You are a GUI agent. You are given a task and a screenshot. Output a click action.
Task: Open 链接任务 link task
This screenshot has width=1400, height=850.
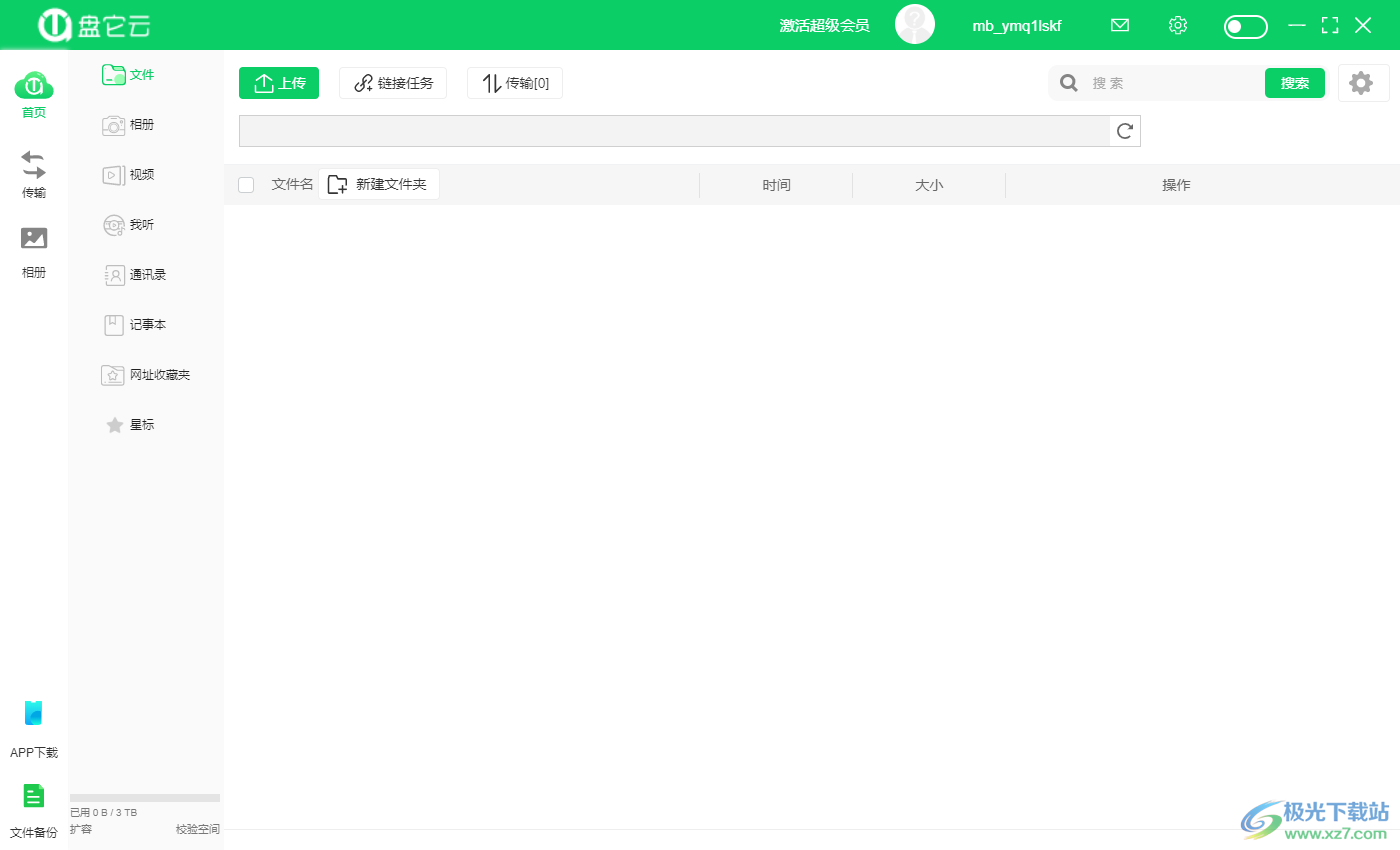[x=393, y=83]
